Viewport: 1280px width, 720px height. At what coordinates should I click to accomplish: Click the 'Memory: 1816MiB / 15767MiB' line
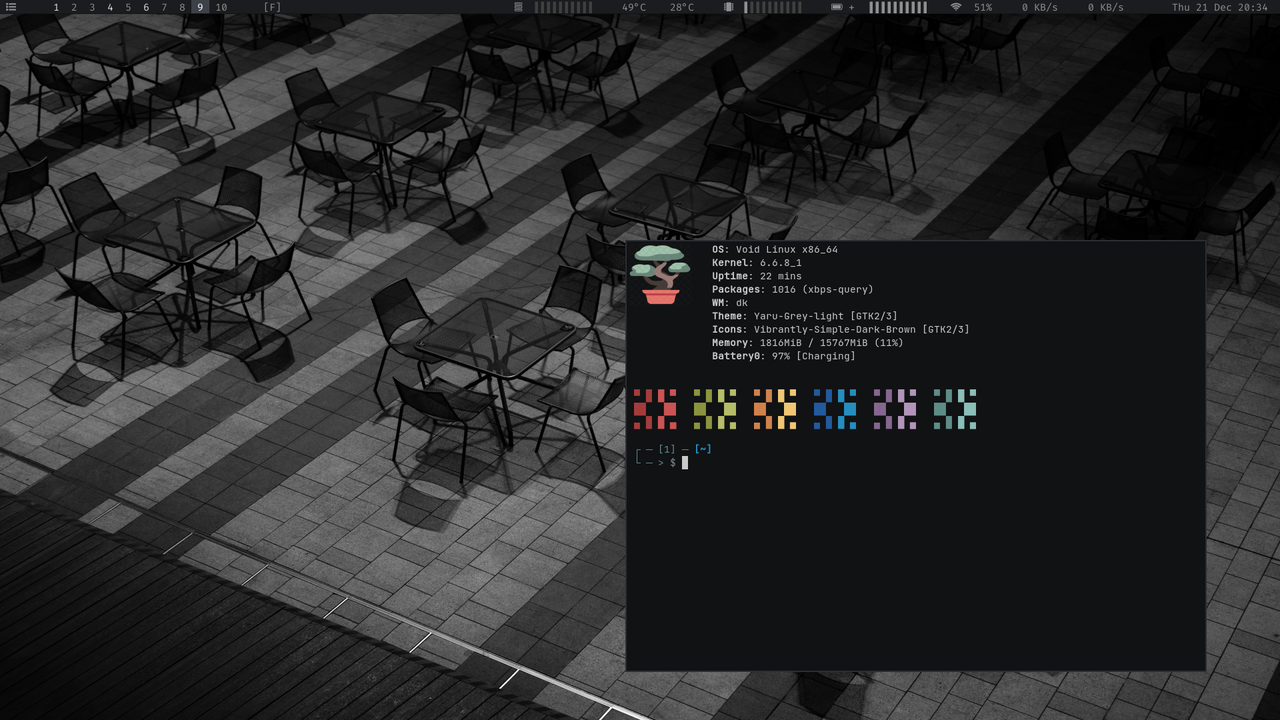808,342
